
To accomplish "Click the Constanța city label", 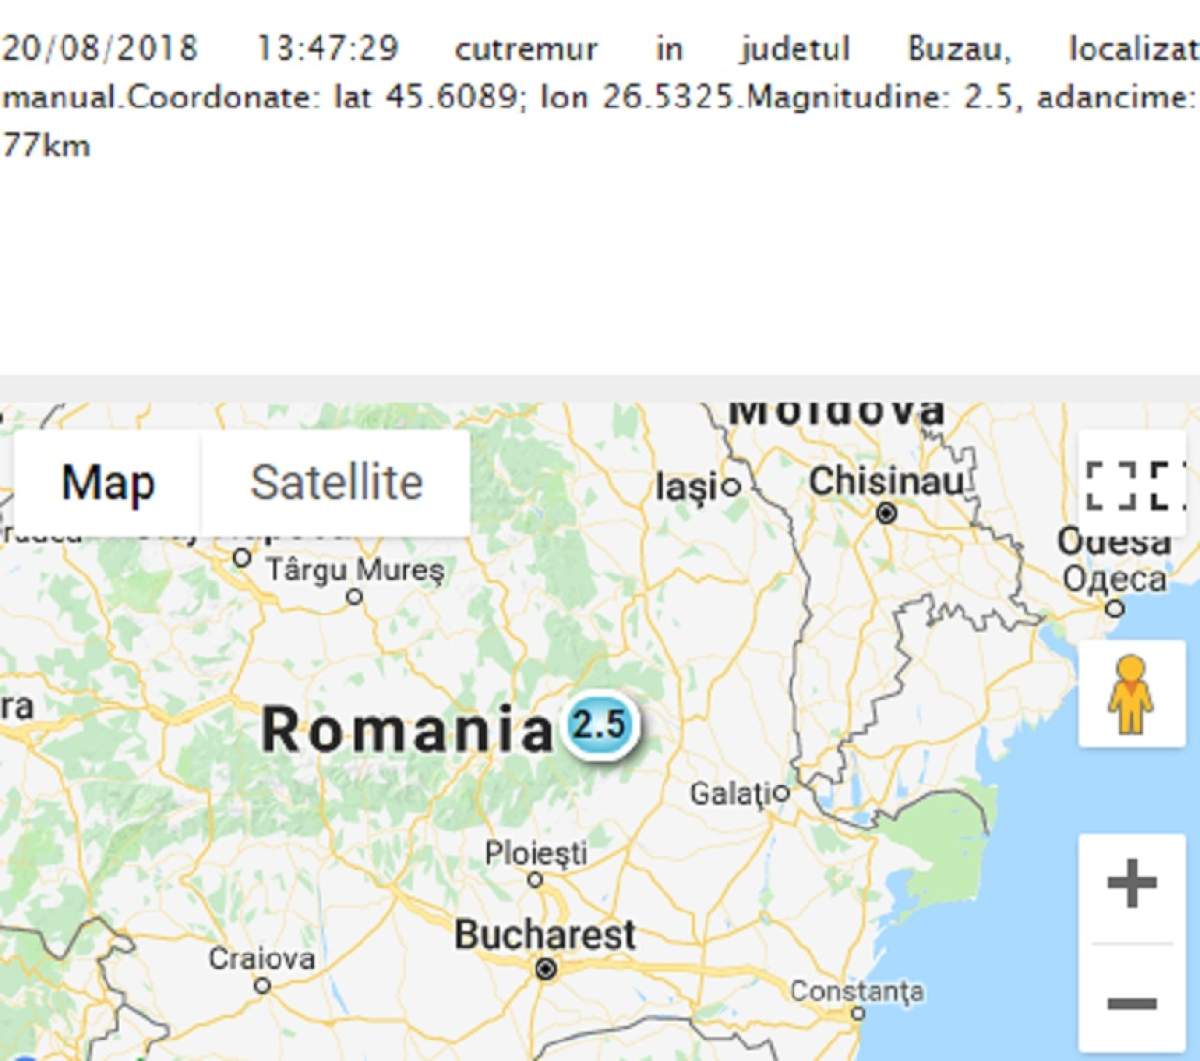I will pos(856,992).
